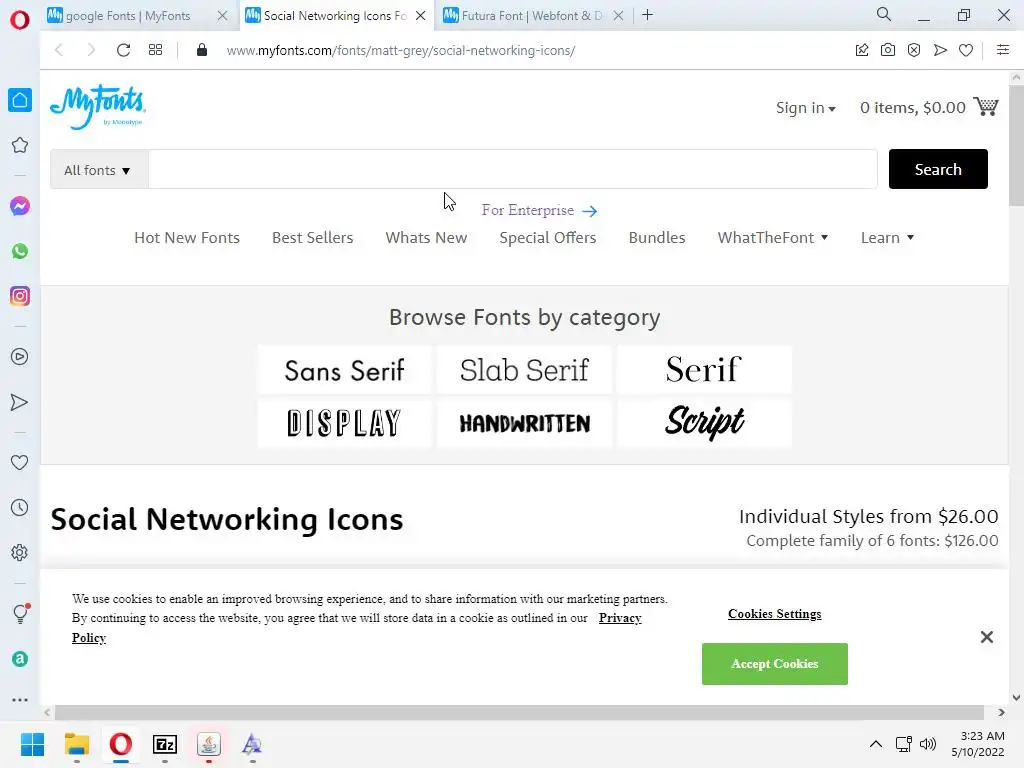The width and height of the screenshot is (1024, 768).
Task: Search open tabs magnifier icon
Action: tap(884, 14)
